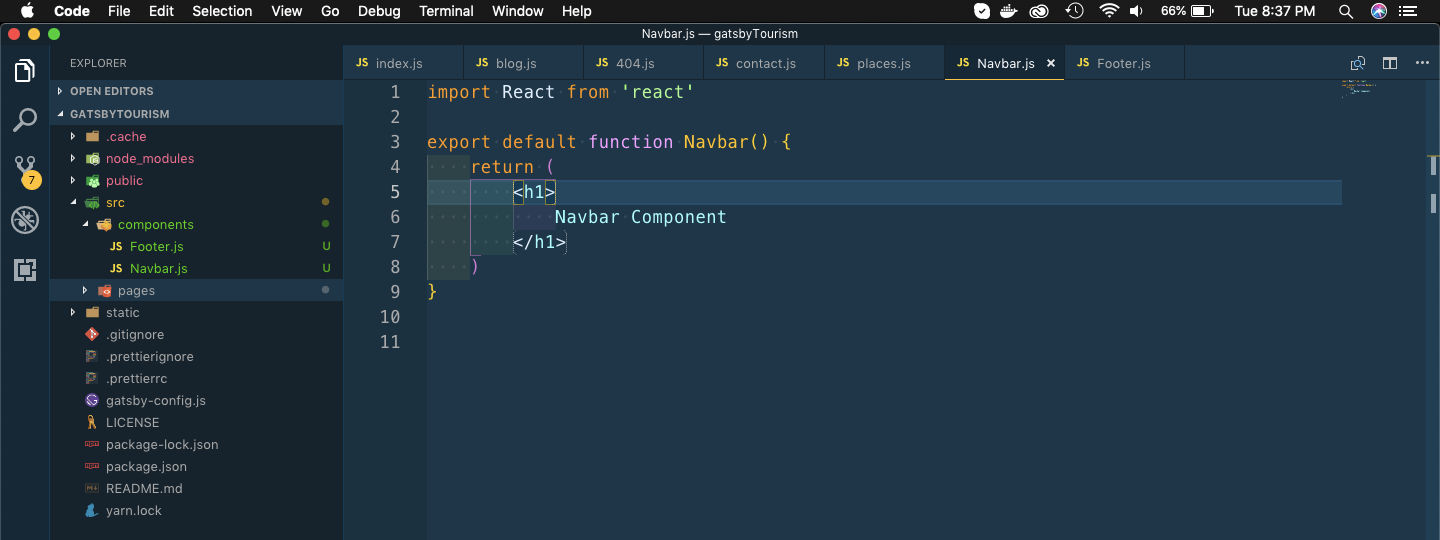This screenshot has width=1440, height=540.
Task: Expand the pages folder
Action: tap(196, 290)
